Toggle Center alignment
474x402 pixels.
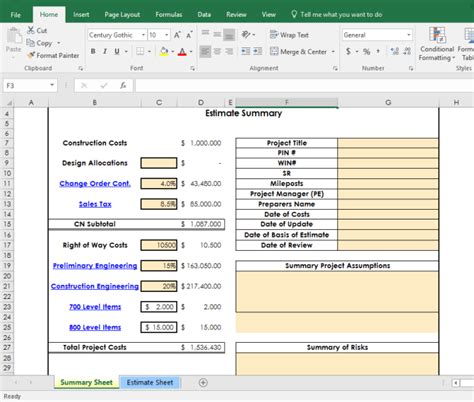point(217,51)
